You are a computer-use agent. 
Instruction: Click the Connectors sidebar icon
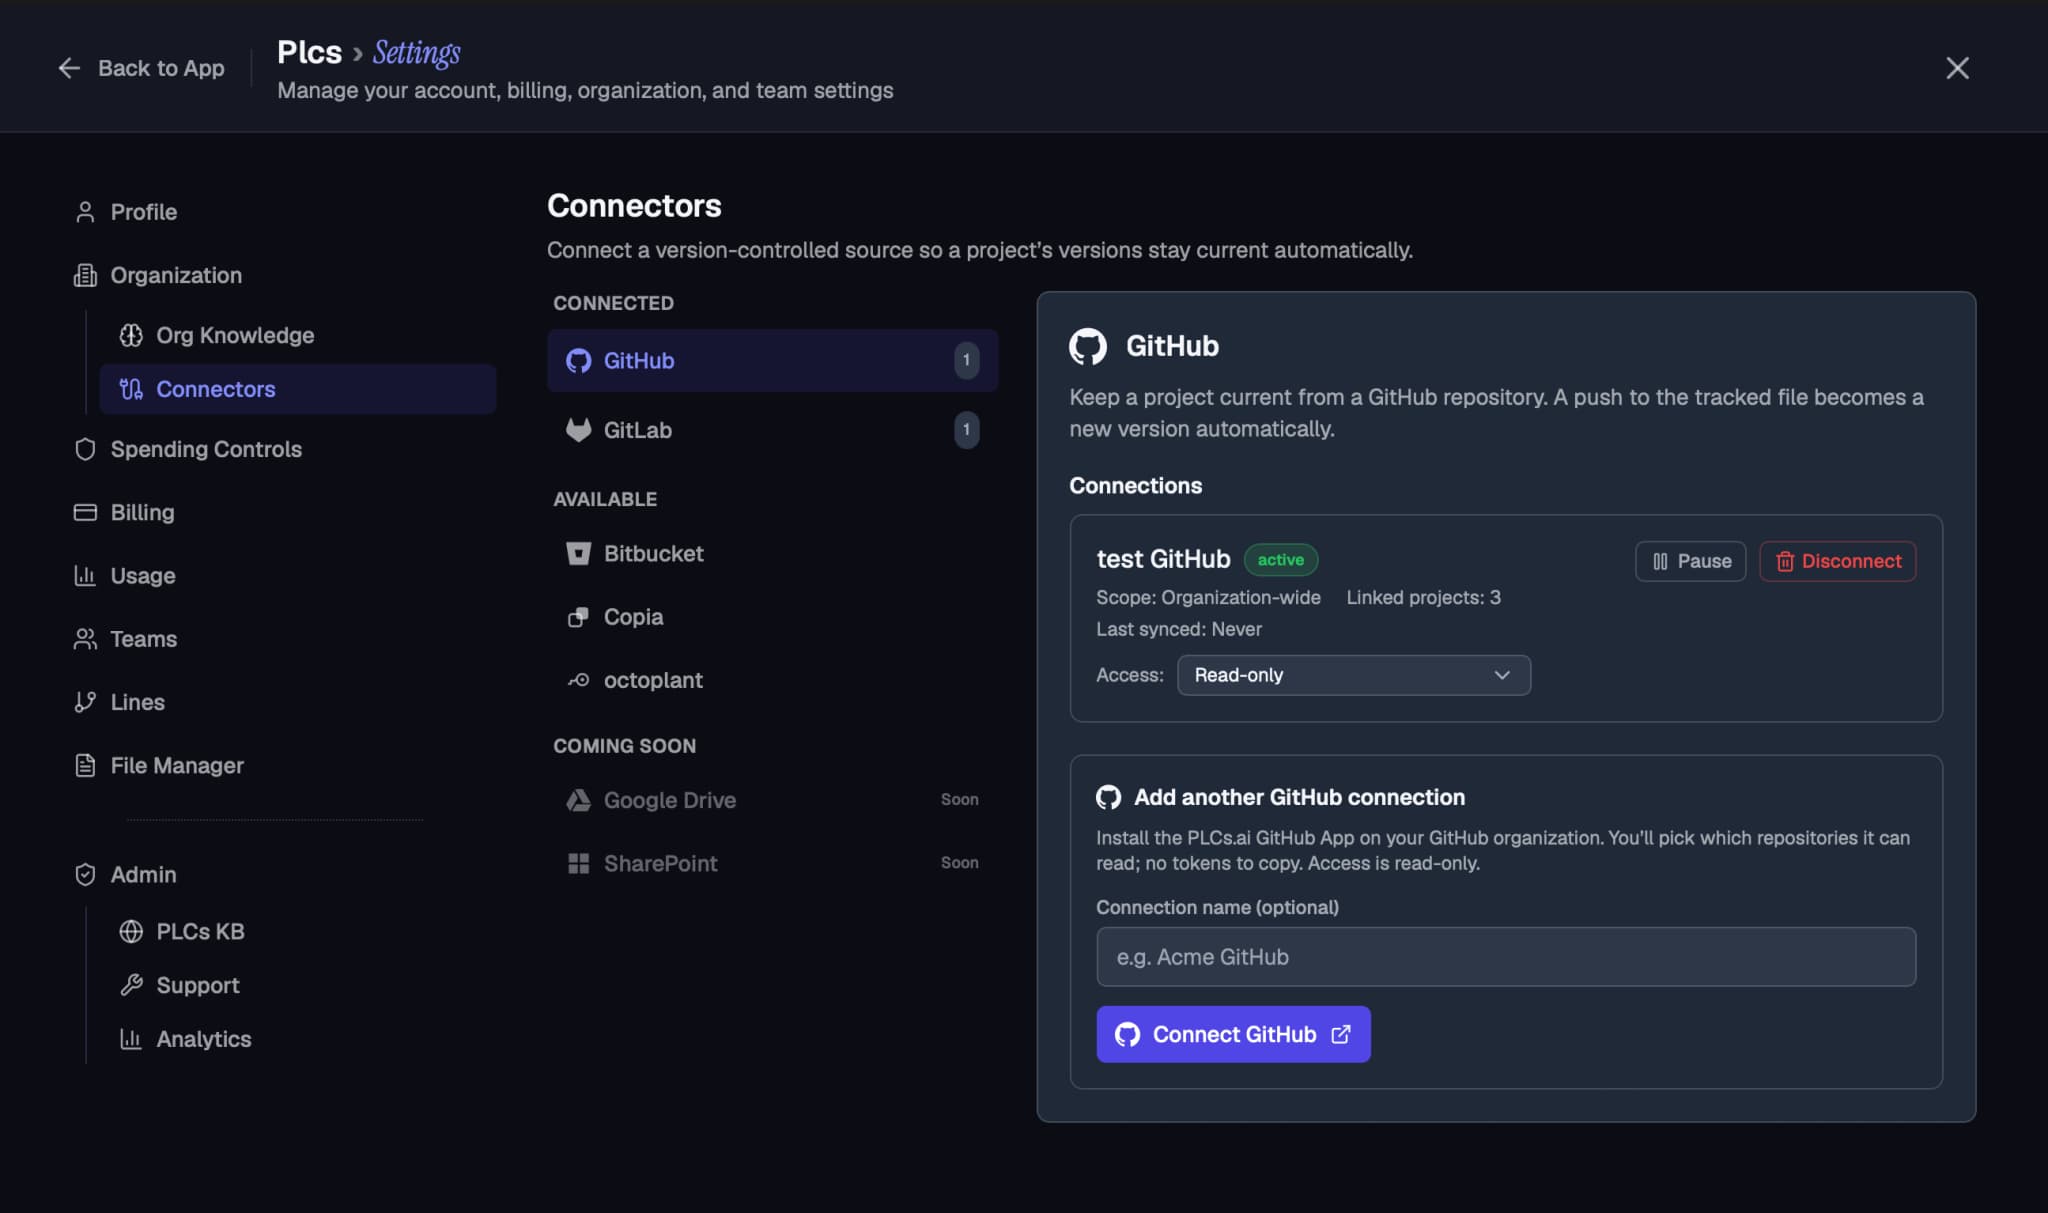point(131,389)
